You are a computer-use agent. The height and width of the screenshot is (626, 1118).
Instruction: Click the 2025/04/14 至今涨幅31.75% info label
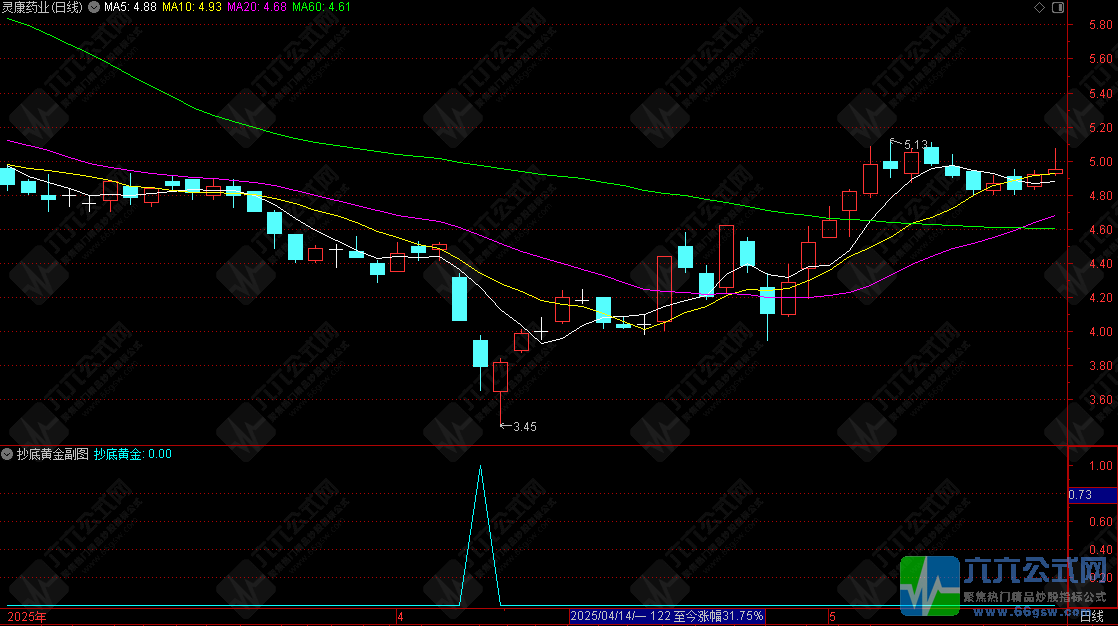coord(667,616)
